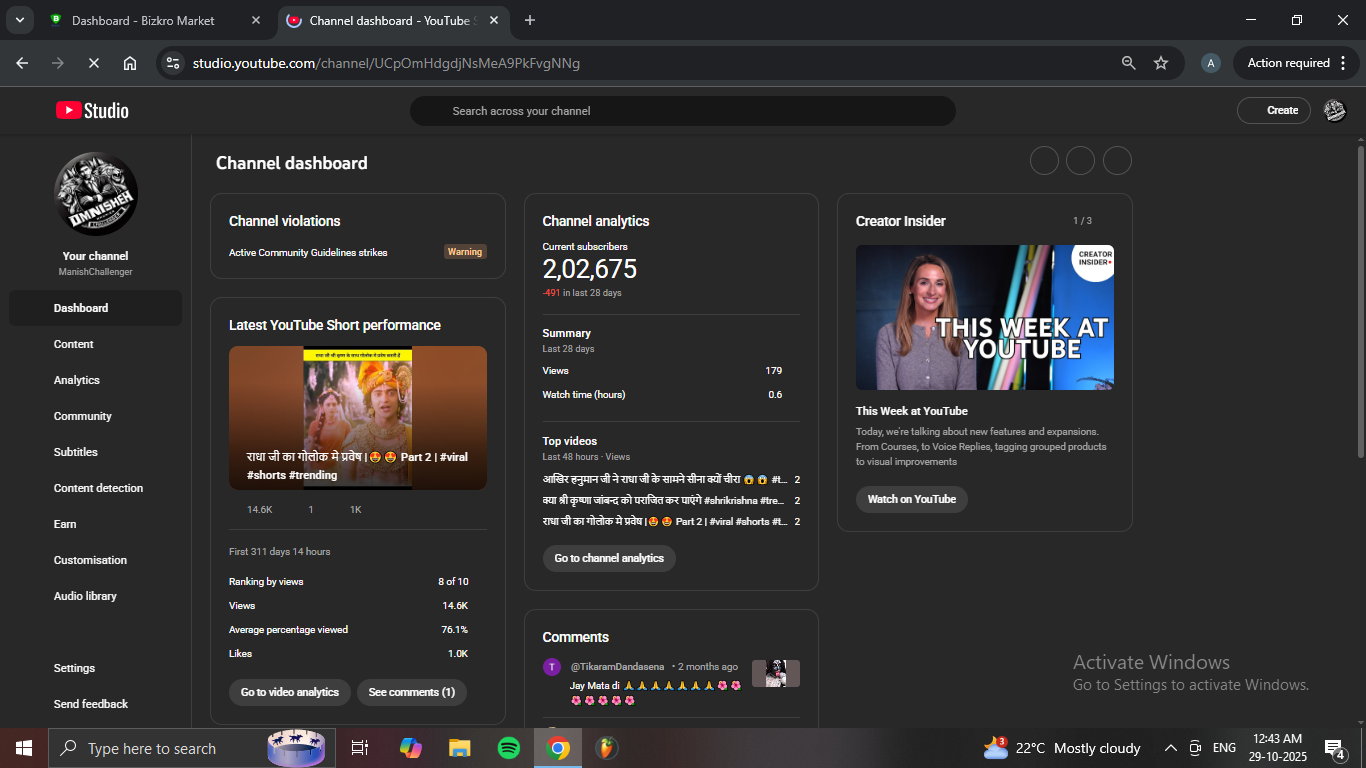Open the zoom magnifier in address bar
Viewport: 1366px width, 768px height.
[1129, 63]
